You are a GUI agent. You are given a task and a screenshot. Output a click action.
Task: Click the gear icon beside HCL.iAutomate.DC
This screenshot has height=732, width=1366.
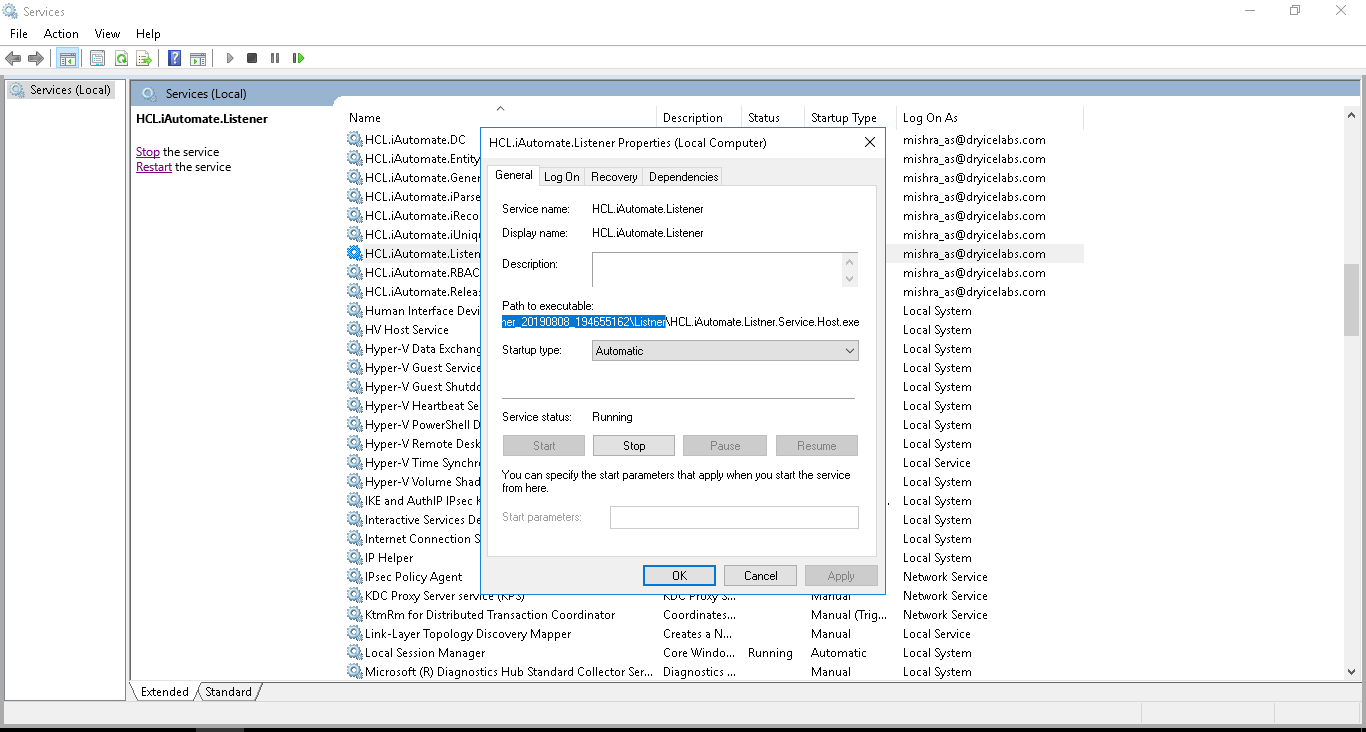(x=355, y=140)
